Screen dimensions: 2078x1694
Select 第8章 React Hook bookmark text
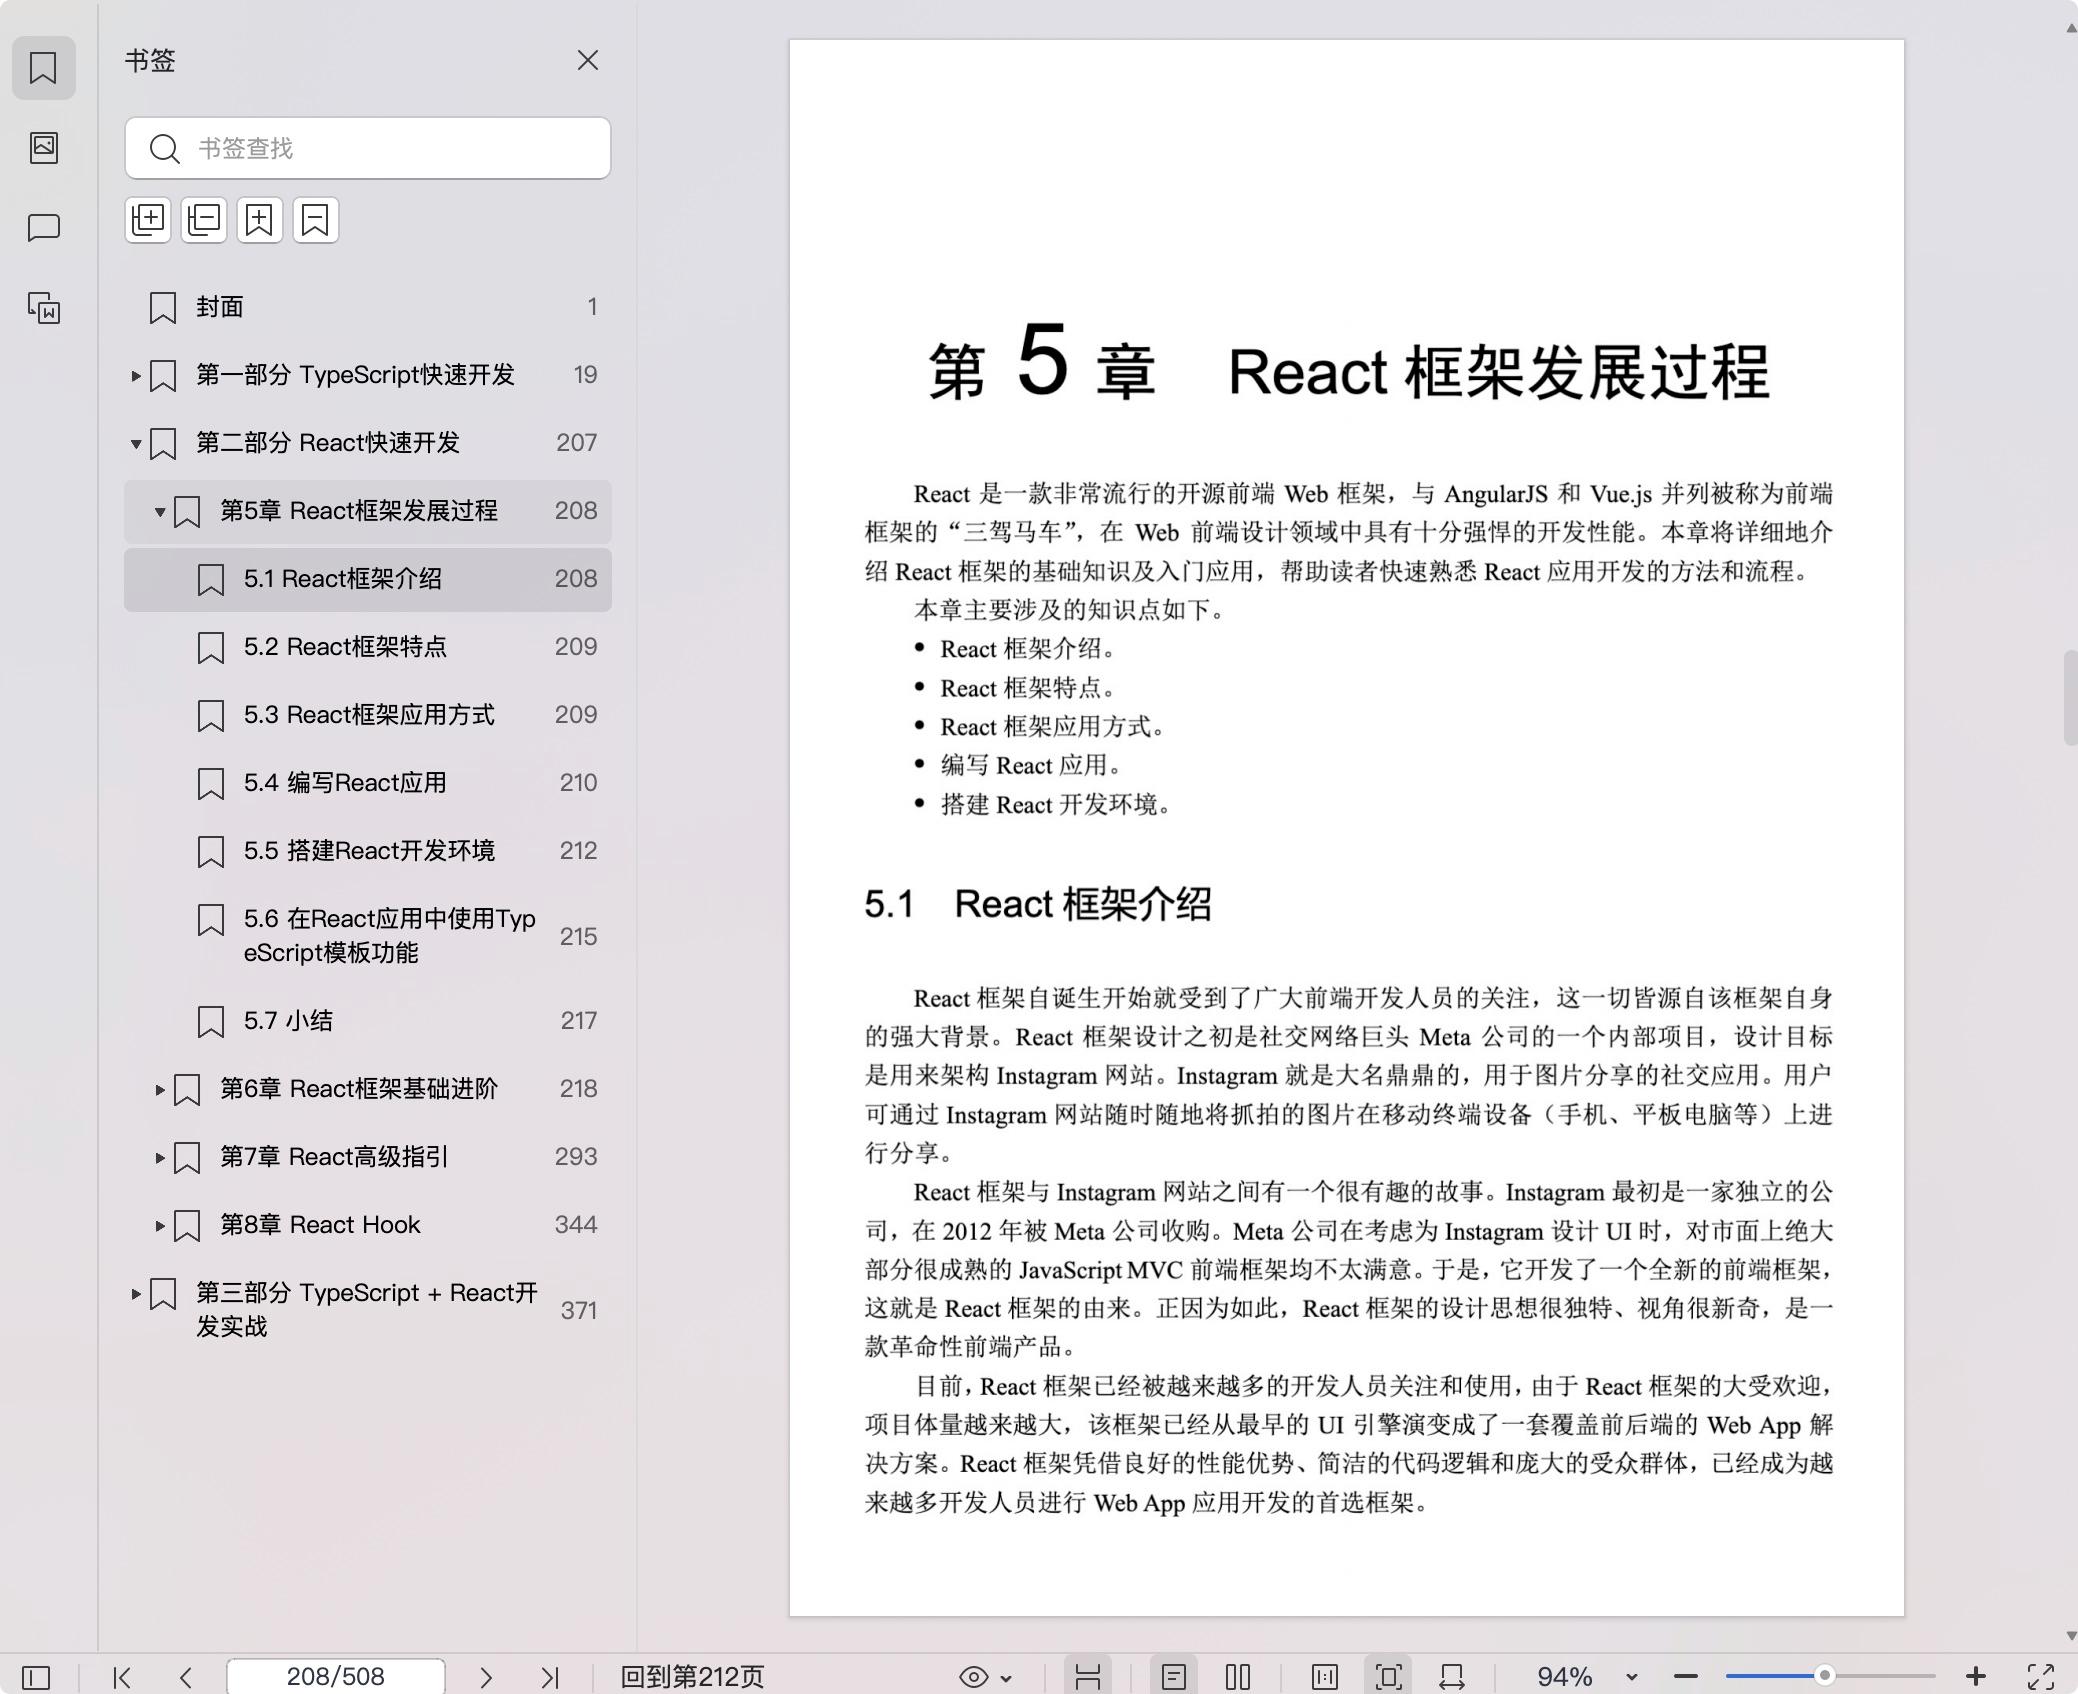320,1225
